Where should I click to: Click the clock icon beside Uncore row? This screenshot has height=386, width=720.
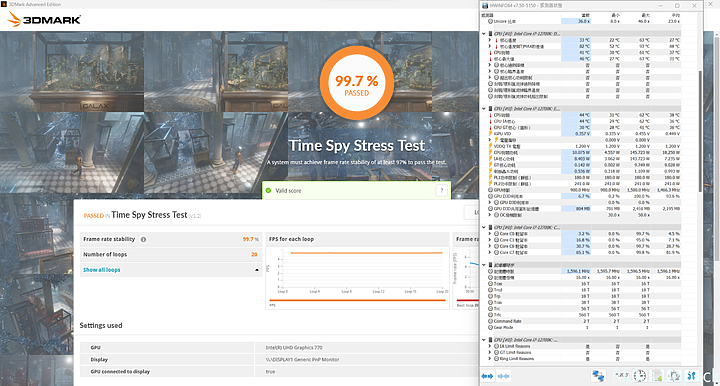(490, 22)
